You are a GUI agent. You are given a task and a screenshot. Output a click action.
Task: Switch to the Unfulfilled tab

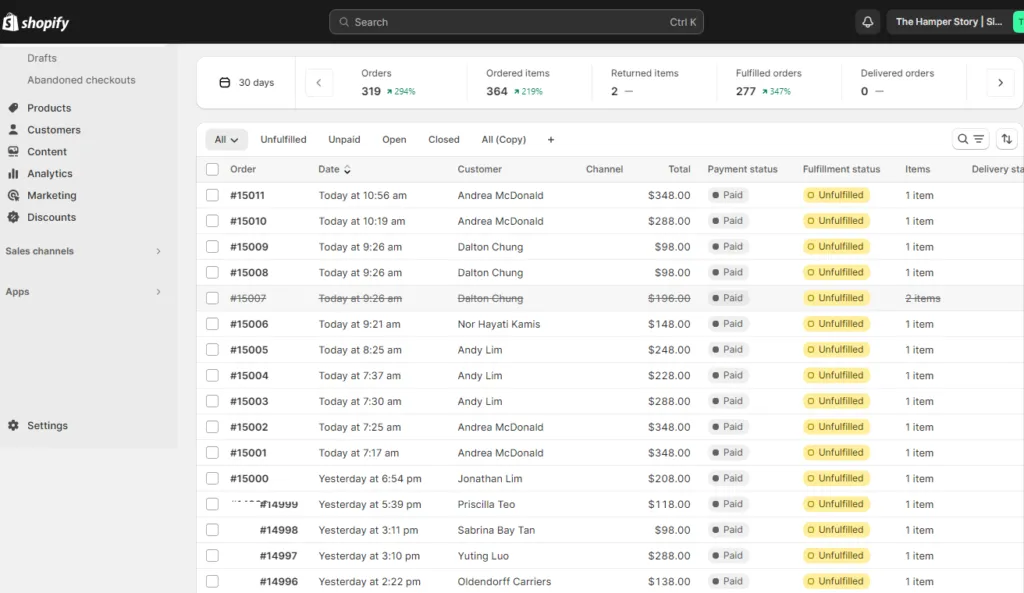click(283, 139)
